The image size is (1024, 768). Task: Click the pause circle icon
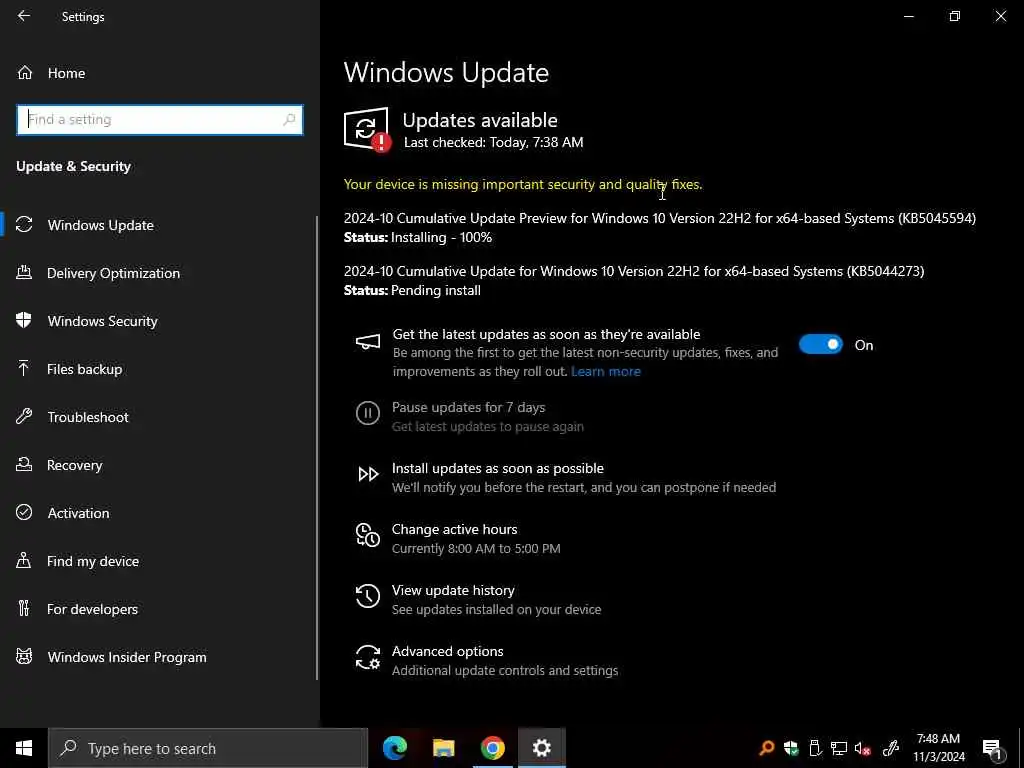(368, 413)
